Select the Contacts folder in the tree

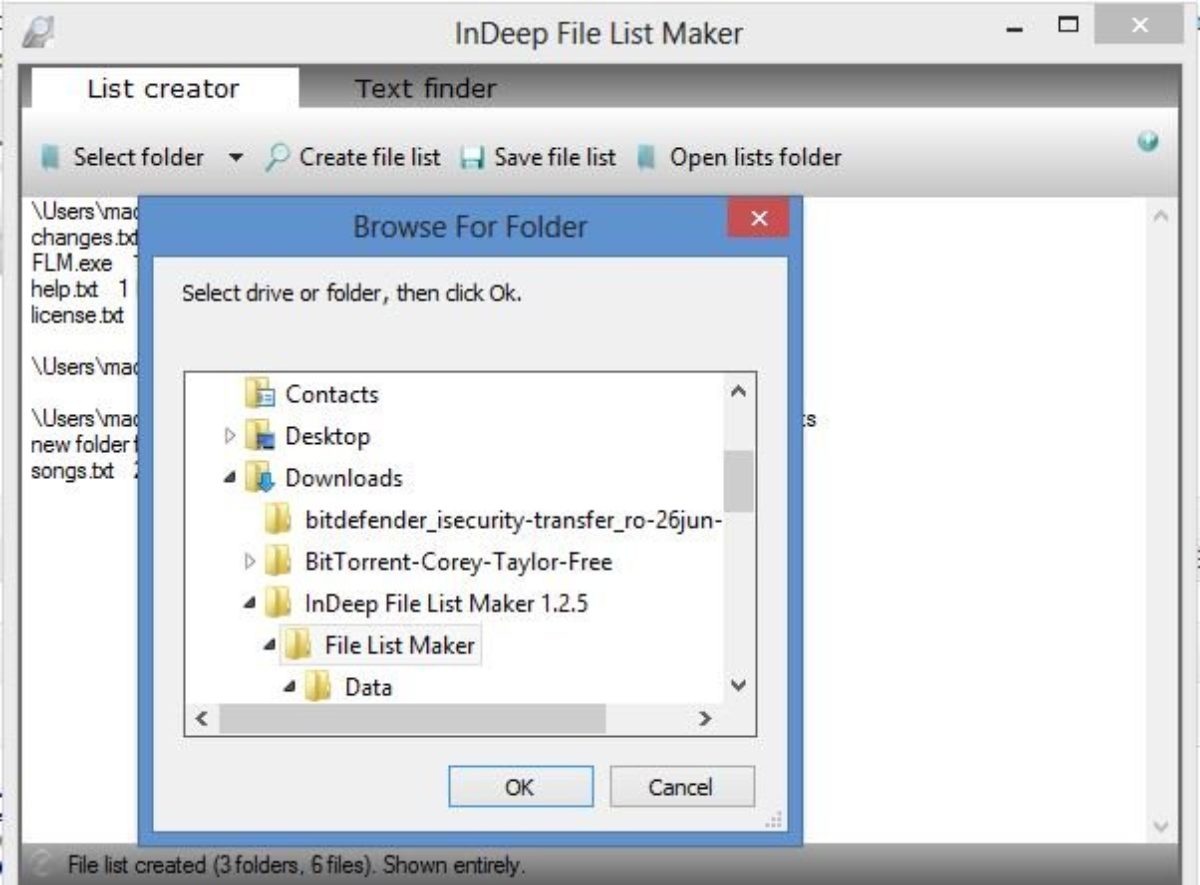pyautogui.click(x=332, y=394)
